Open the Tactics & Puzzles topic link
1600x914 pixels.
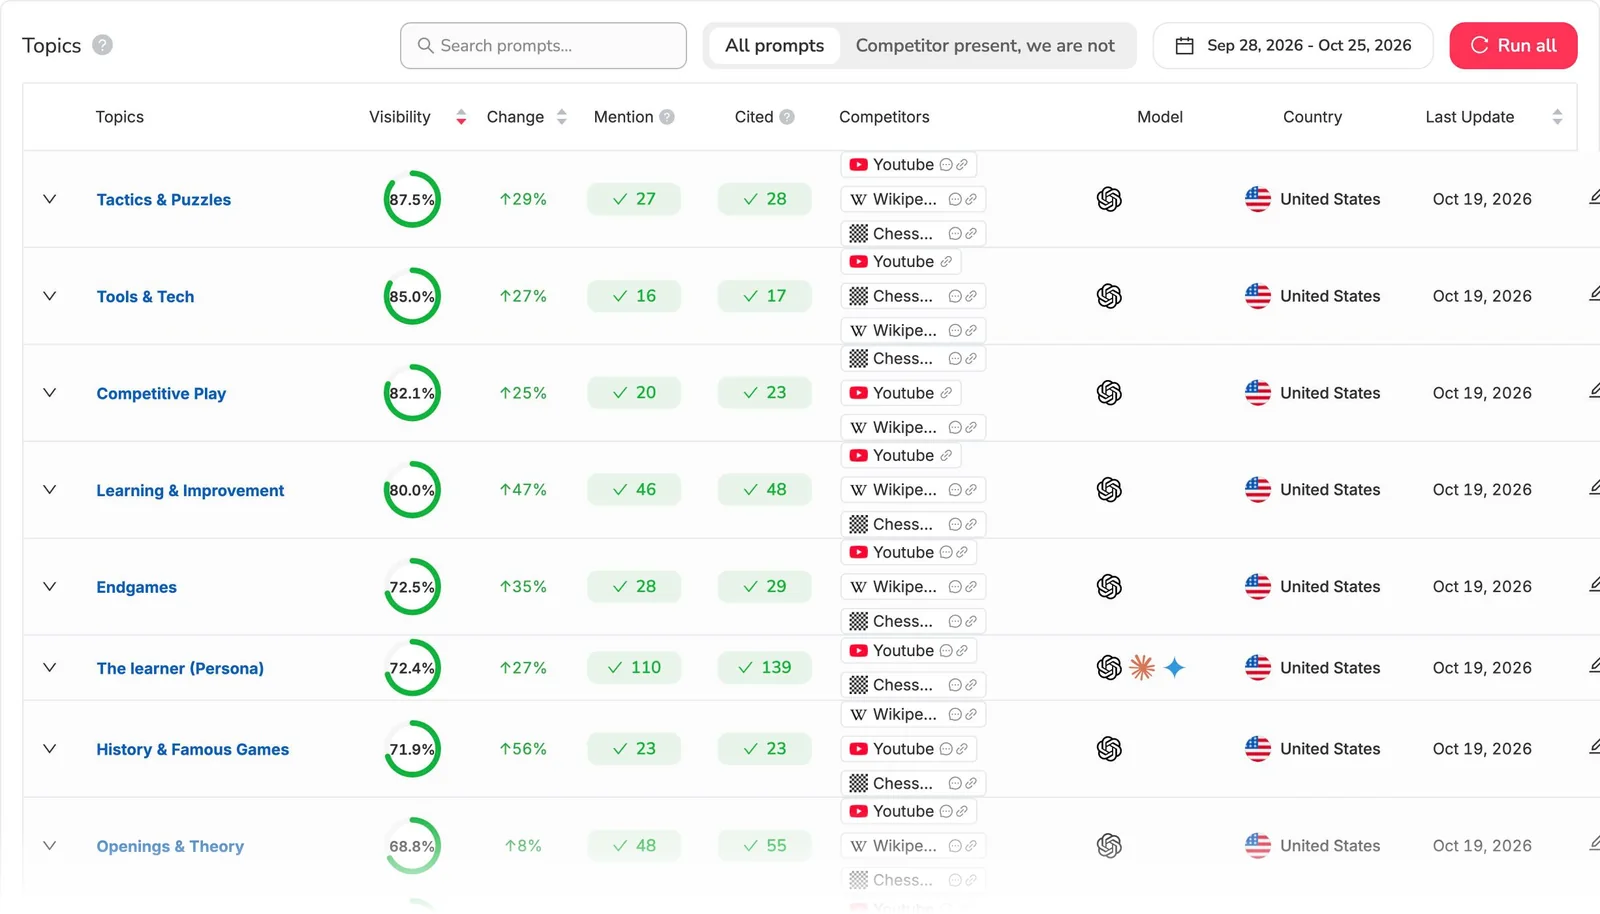(x=164, y=199)
